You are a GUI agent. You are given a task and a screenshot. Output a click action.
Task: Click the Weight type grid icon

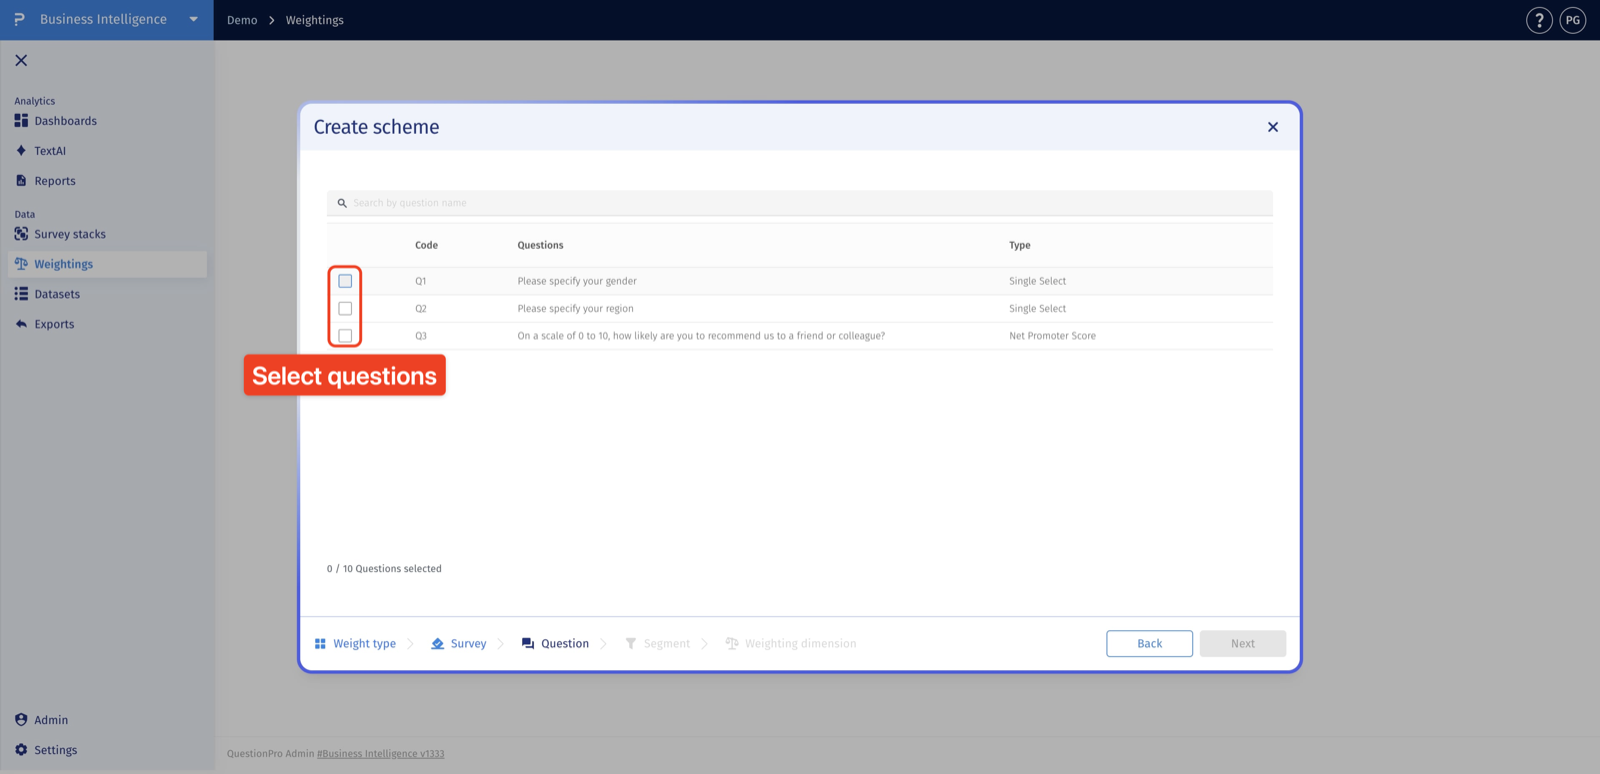tap(320, 644)
